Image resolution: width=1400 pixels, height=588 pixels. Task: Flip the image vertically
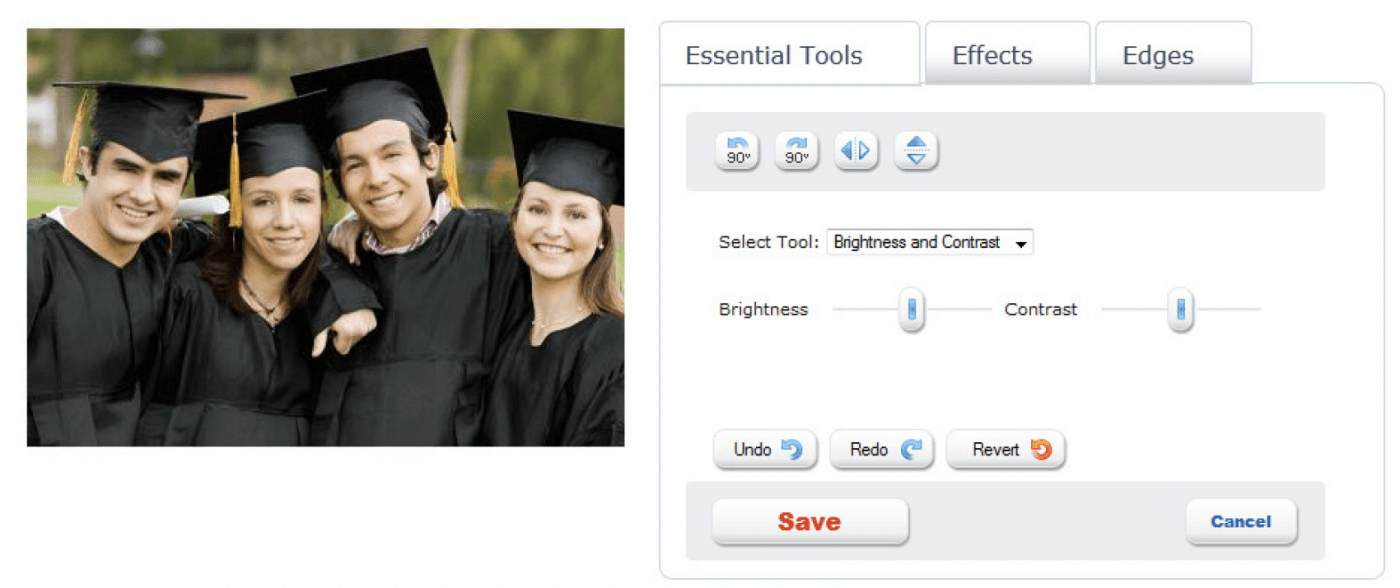click(x=916, y=151)
